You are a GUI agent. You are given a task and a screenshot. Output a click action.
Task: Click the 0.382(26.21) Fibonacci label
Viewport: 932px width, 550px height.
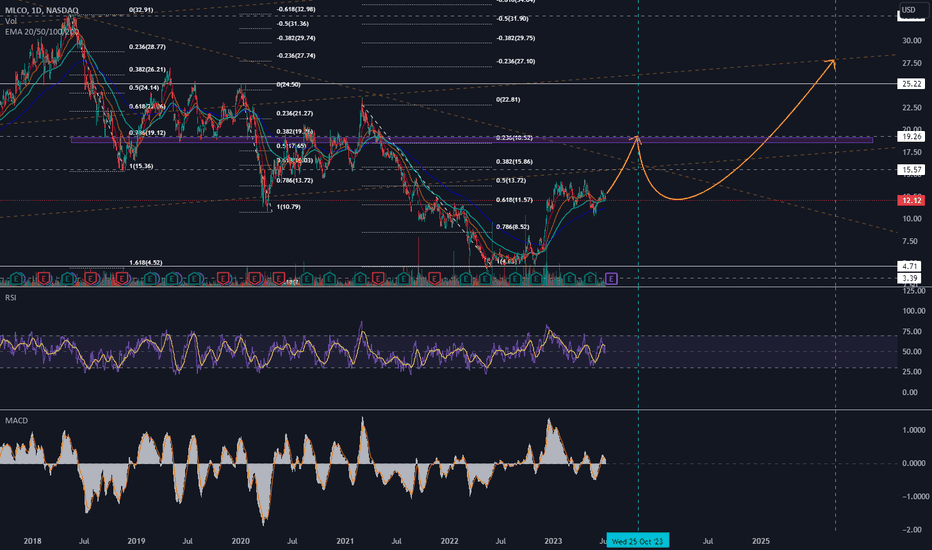[147, 70]
